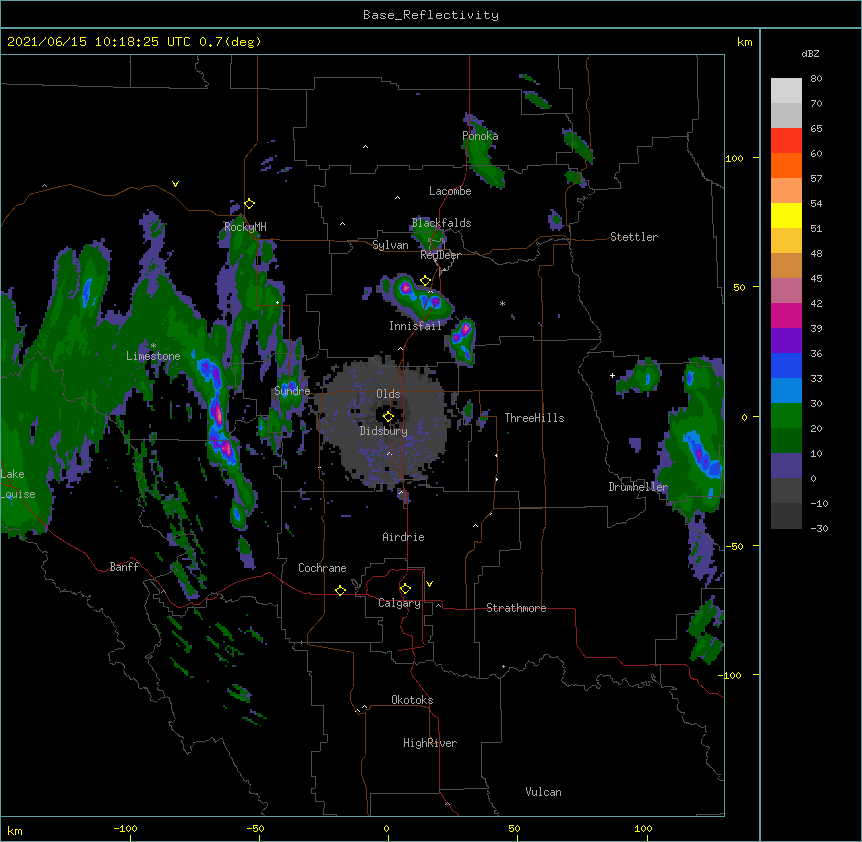This screenshot has width=862, height=842.
Task: Click the Sundre label
Action: (x=292, y=391)
